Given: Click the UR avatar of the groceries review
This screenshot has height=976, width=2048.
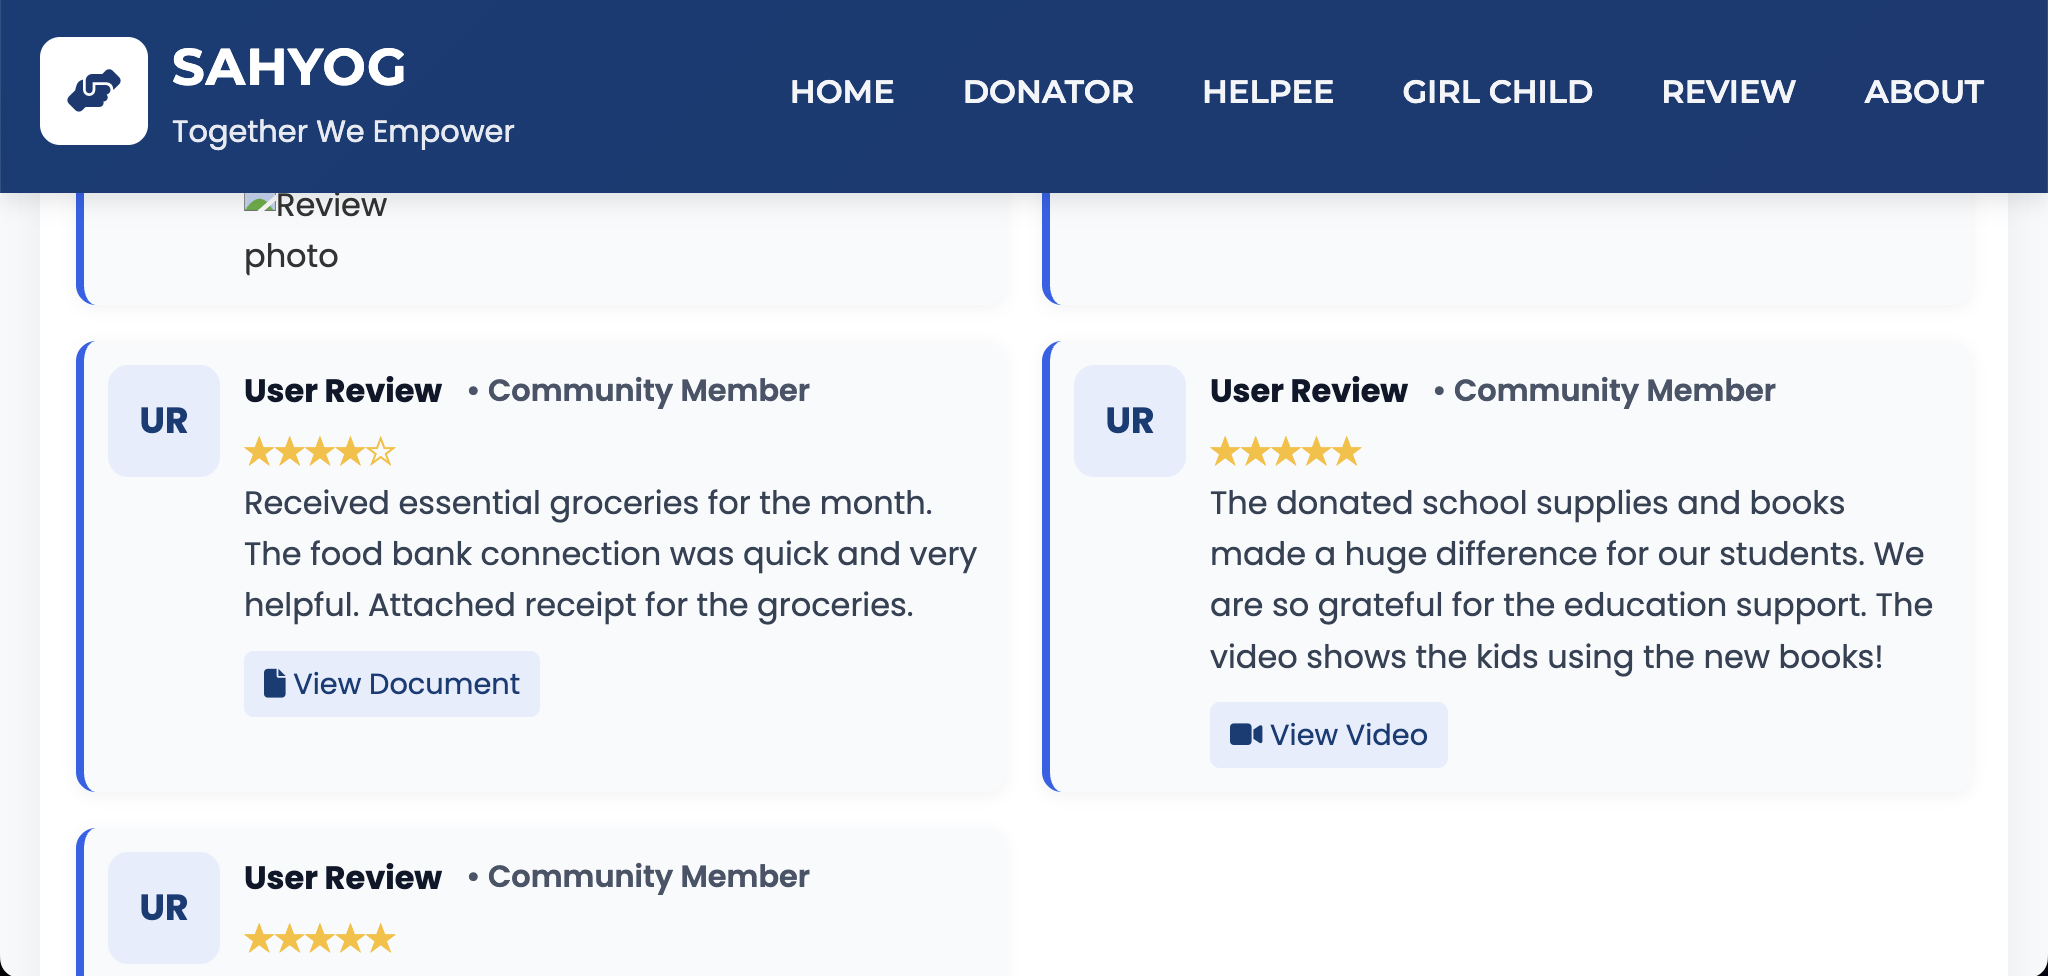Looking at the screenshot, I should 164,421.
